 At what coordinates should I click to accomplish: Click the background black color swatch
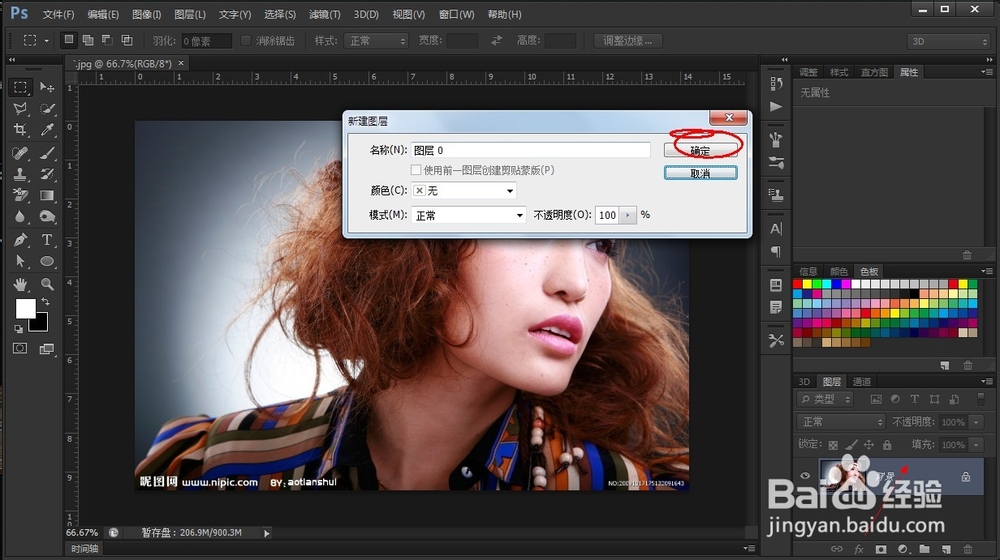pyautogui.click(x=40, y=323)
